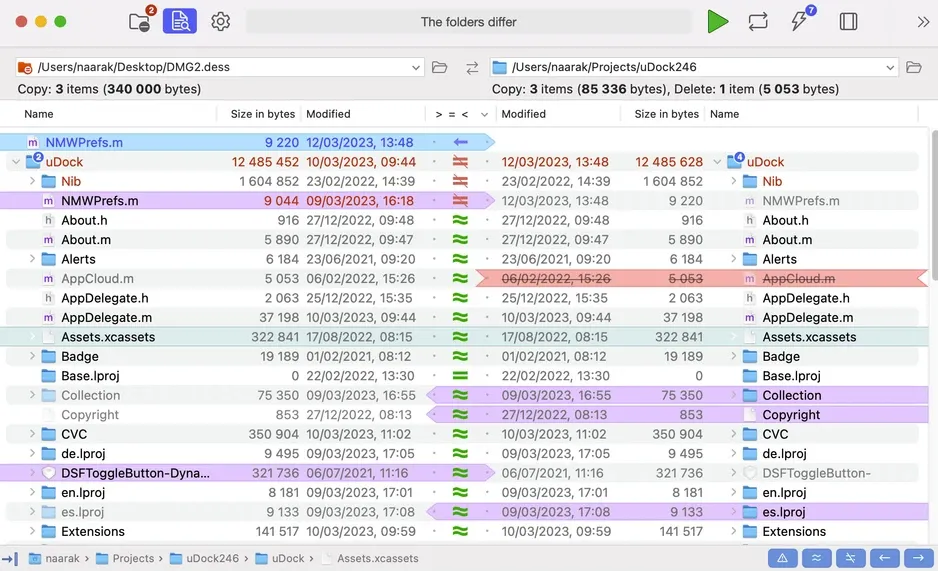Click Assets.xcassets in the path breadcrumb
938x571 pixels.
pyautogui.click(x=377, y=558)
